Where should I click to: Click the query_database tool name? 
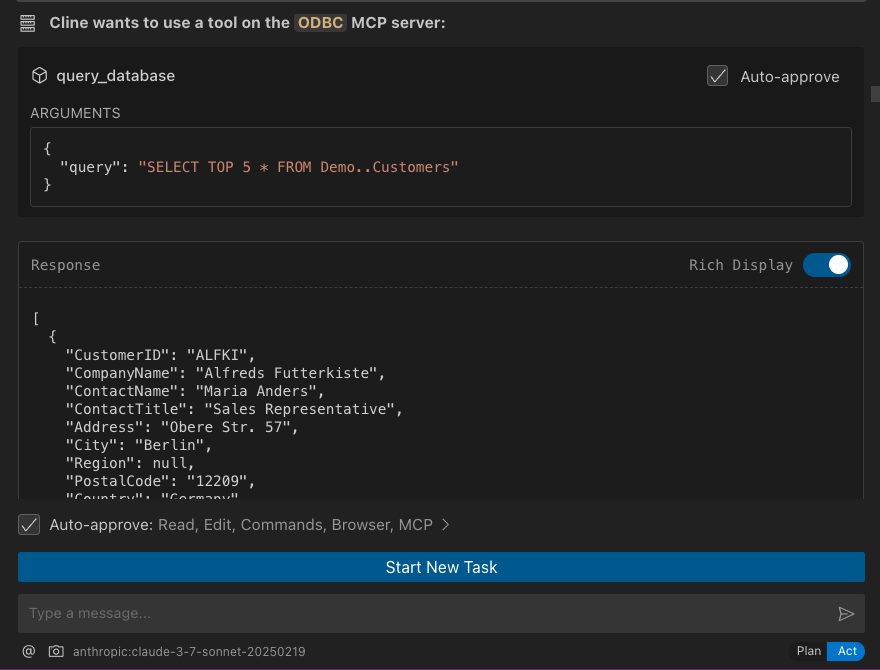click(115, 76)
